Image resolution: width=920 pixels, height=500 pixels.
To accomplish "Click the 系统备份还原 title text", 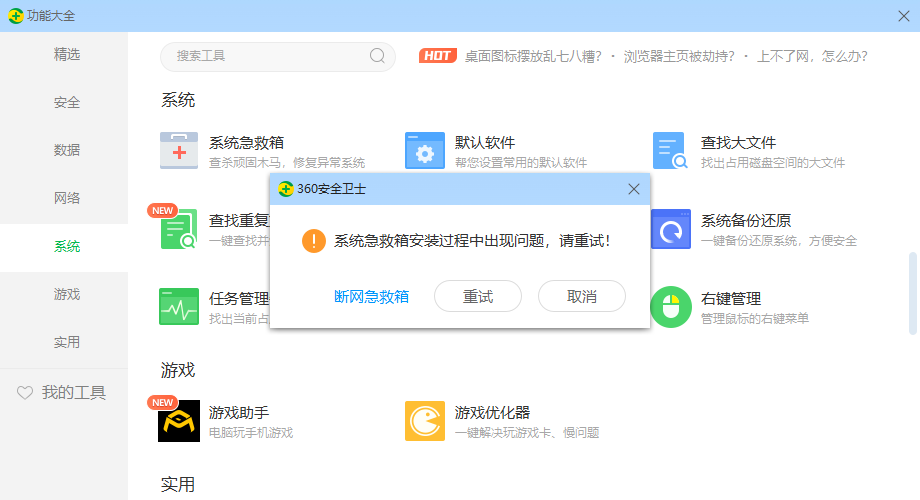I will (746, 221).
